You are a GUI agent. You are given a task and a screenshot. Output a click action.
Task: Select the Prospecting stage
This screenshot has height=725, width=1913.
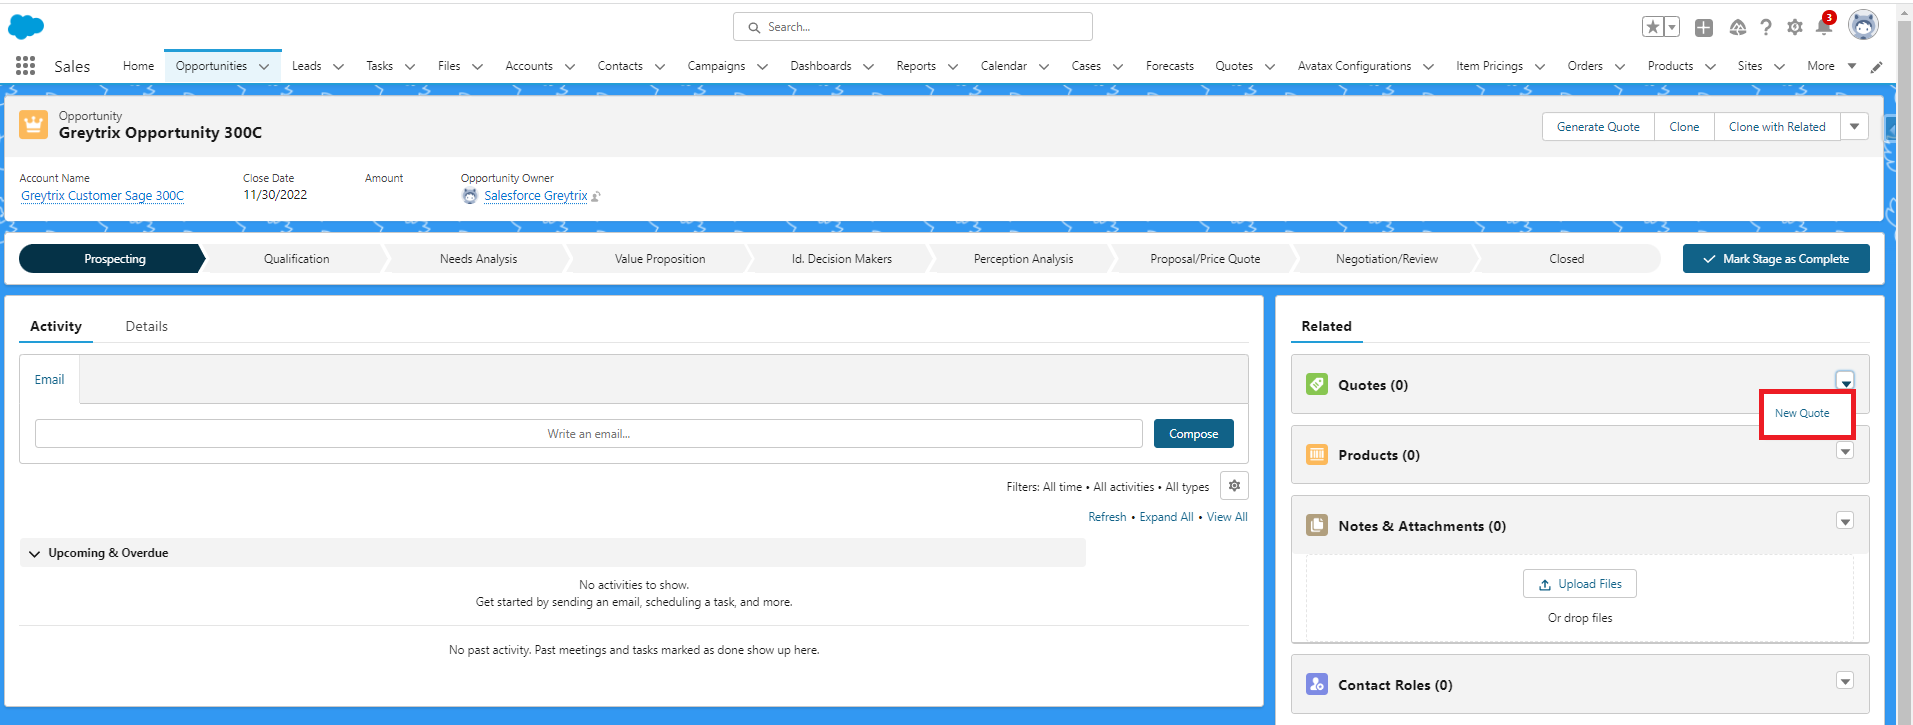pyautogui.click(x=112, y=259)
